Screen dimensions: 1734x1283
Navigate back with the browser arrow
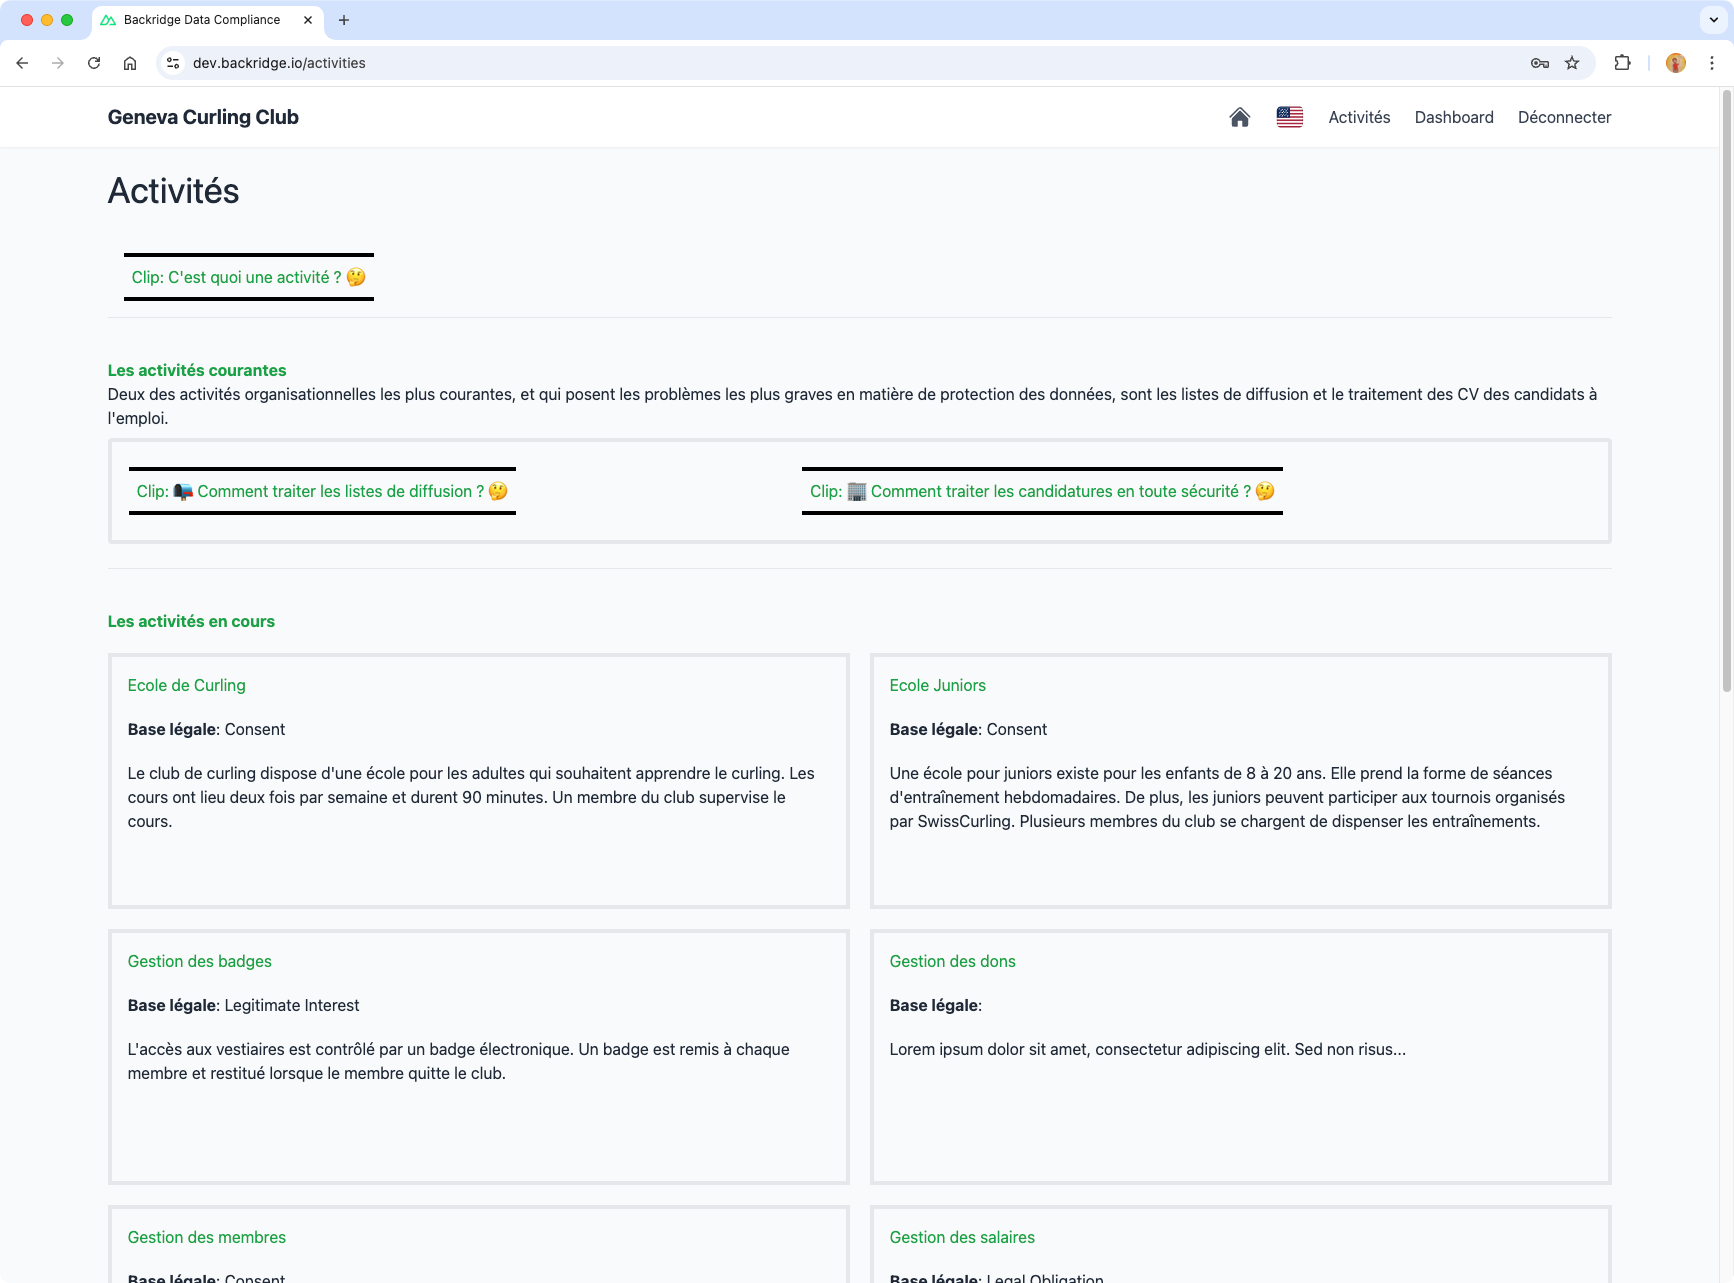coord(22,62)
